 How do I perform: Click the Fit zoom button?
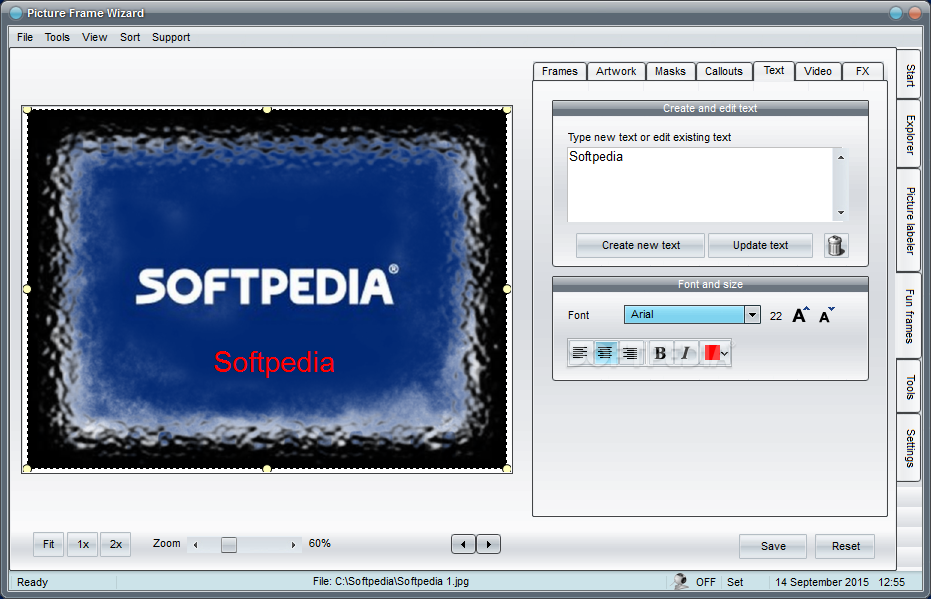(x=49, y=544)
